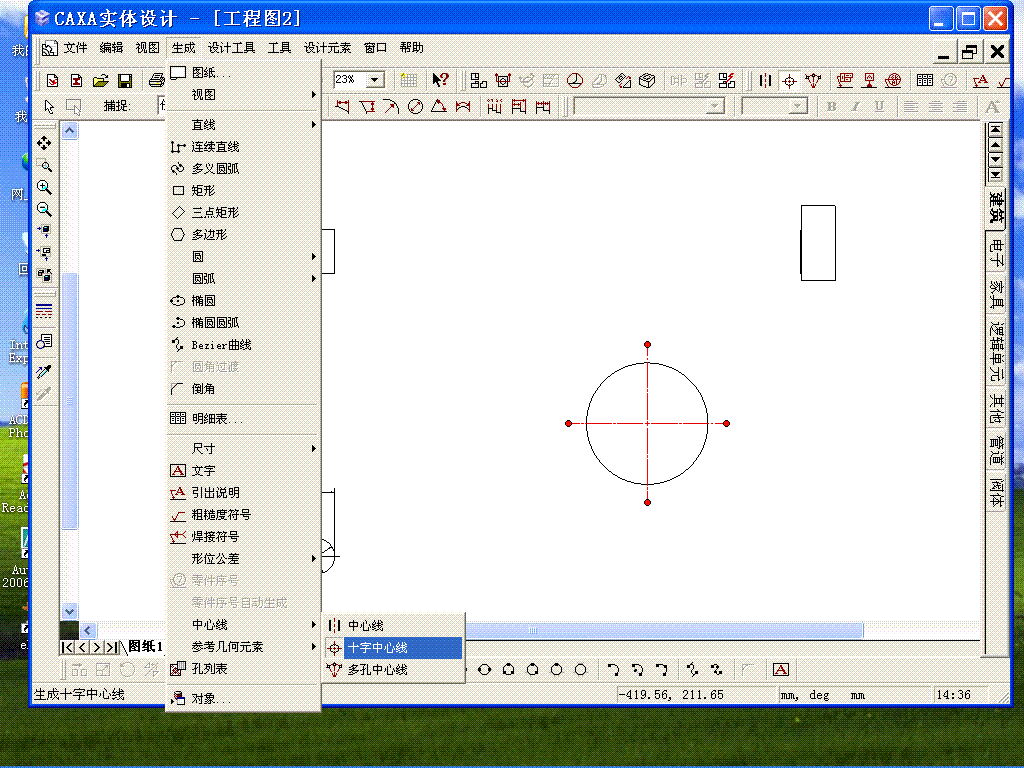Select 多孔中心线 from the submenu

[x=394, y=670]
